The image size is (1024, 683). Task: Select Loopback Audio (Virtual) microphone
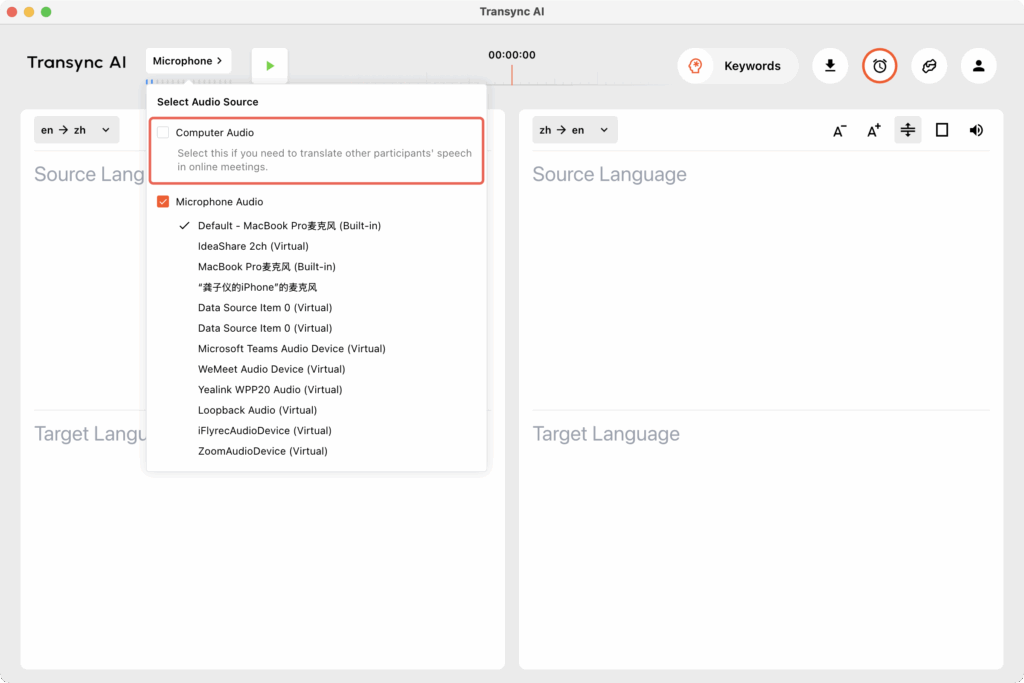(x=257, y=410)
